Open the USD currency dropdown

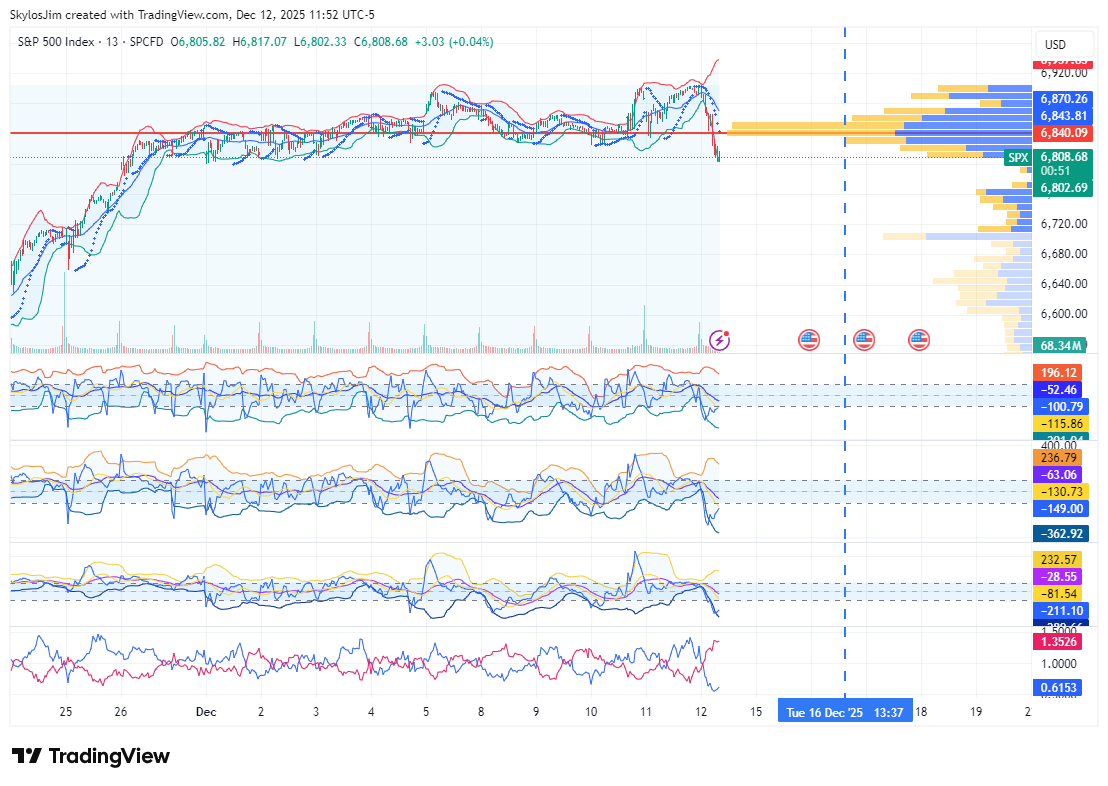click(1055, 45)
